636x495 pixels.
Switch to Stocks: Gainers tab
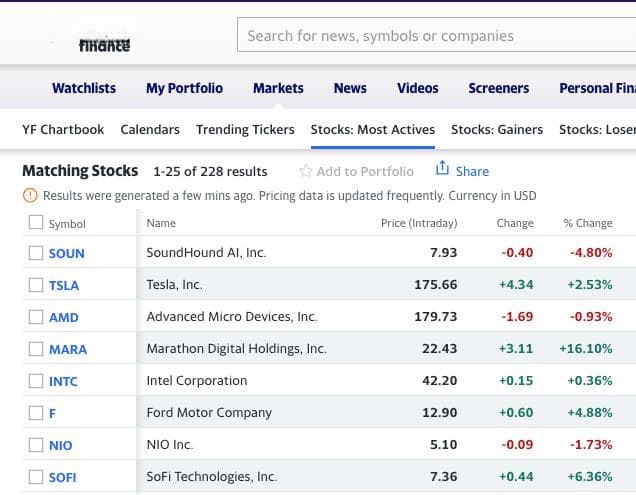497,129
